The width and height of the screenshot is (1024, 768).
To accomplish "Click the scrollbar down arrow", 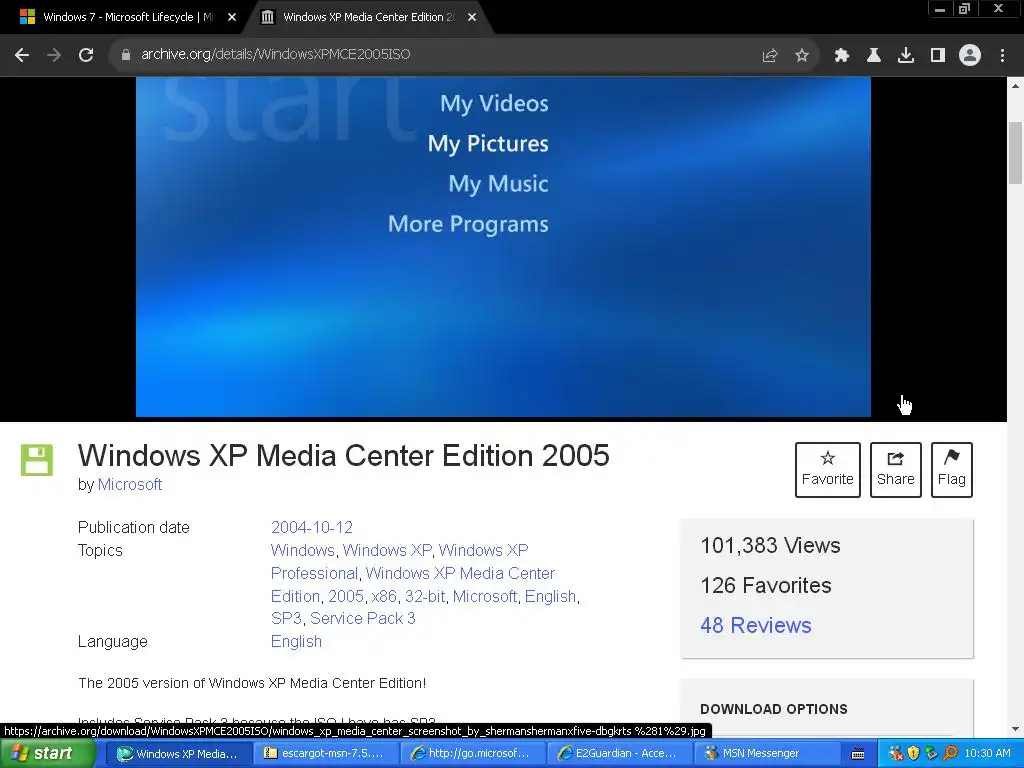I will 1016,729.
